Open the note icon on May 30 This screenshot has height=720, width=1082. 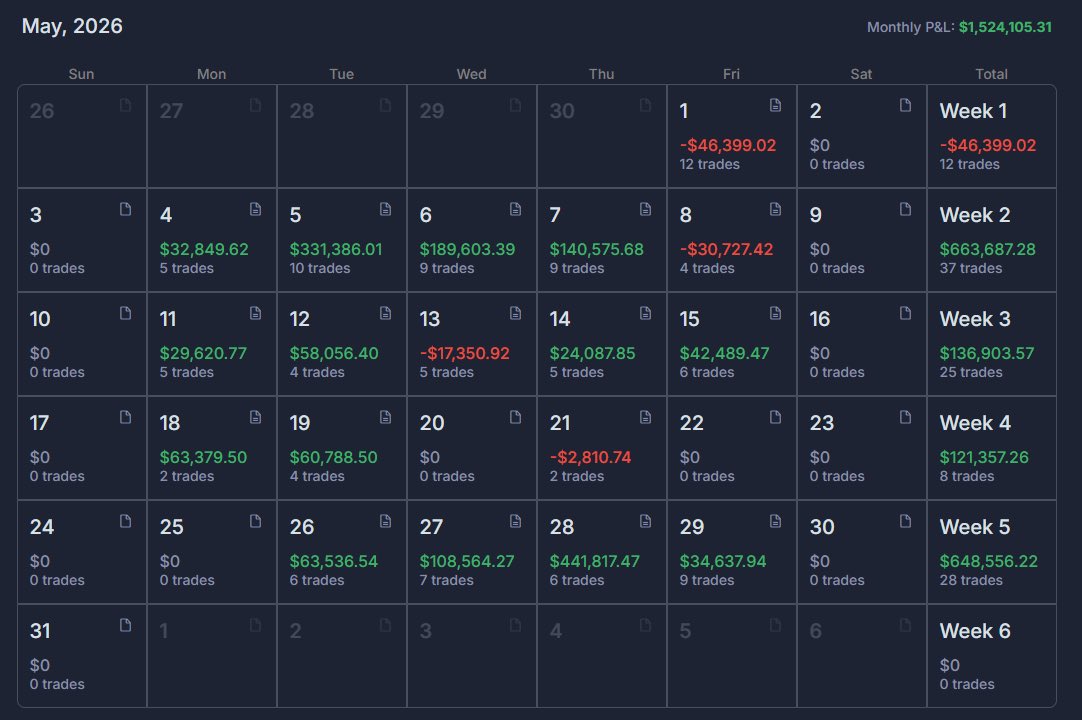(905, 521)
